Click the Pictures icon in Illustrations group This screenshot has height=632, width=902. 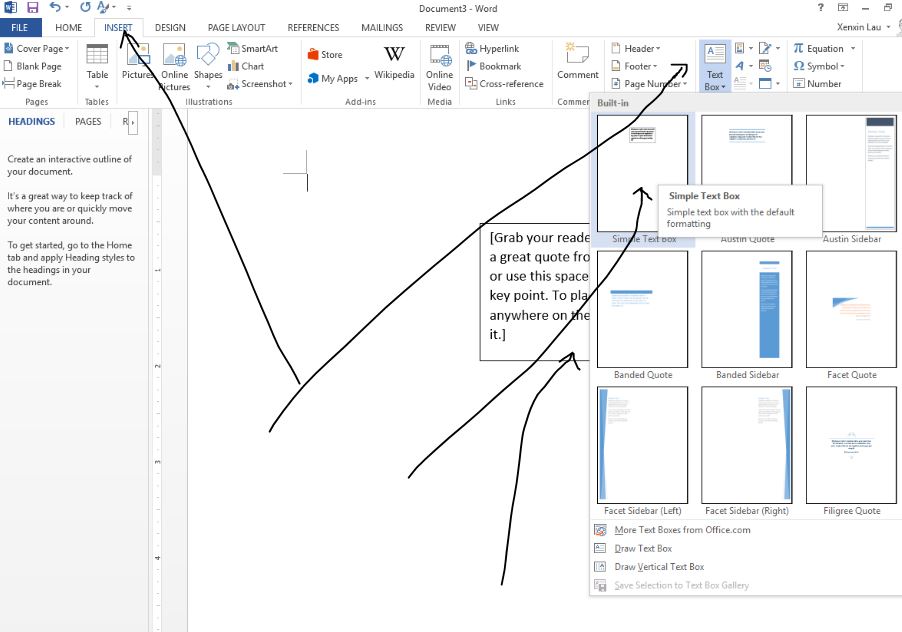click(x=137, y=62)
